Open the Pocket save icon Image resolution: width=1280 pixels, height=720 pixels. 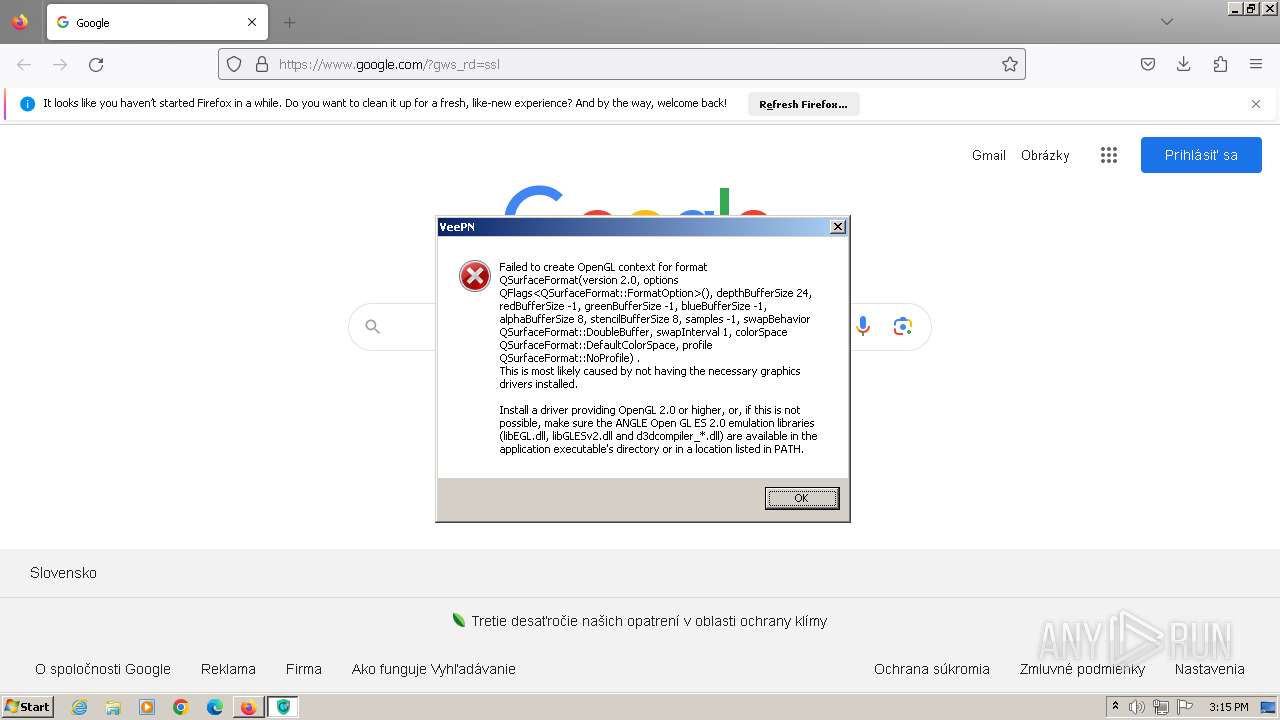pos(1148,64)
